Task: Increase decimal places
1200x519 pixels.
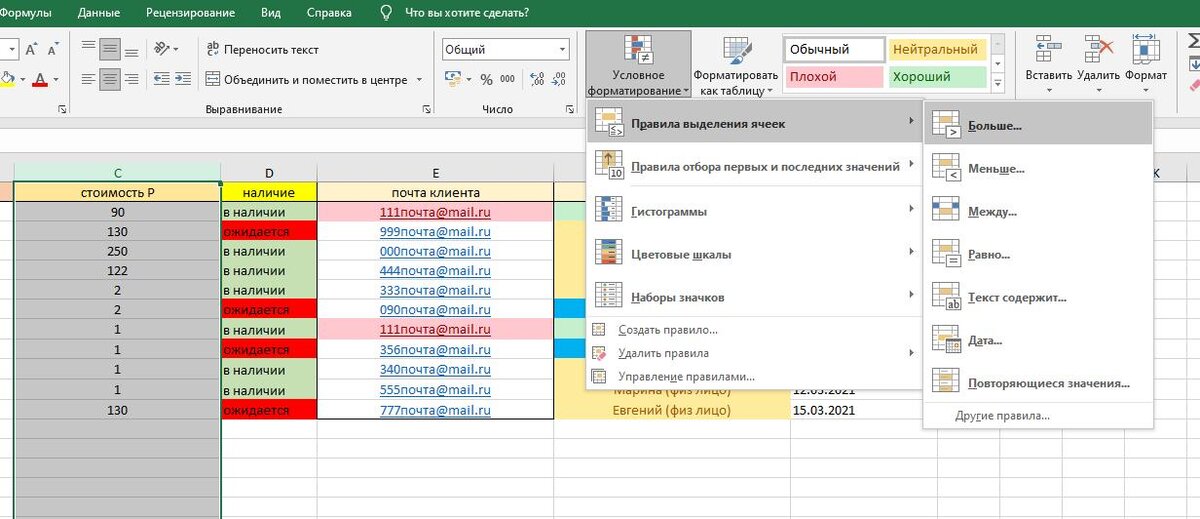Action: tap(537, 79)
